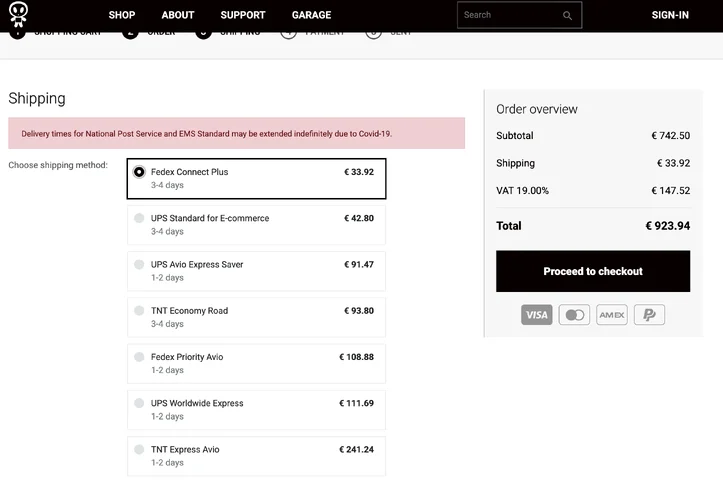The image size is (723, 500).
Task: Go to the Support menu
Action: pyautogui.click(x=243, y=15)
